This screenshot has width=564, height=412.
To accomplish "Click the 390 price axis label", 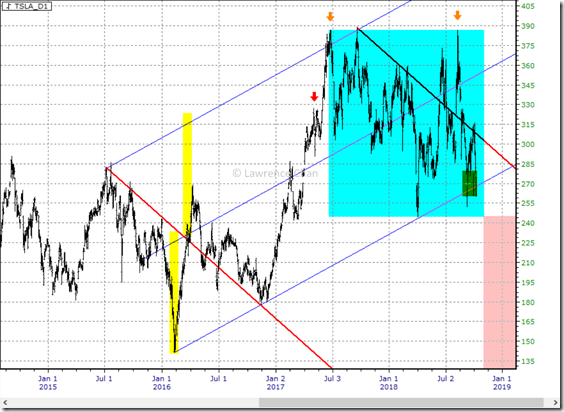I will pyautogui.click(x=528, y=26).
